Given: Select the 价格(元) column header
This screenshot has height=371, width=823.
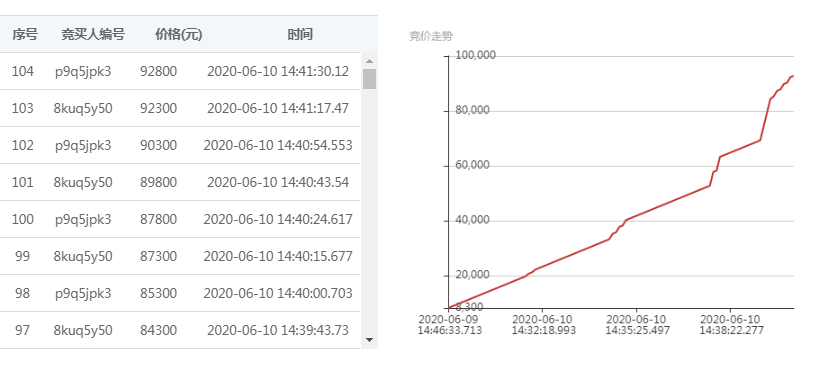Looking at the screenshot, I should coord(178,35).
